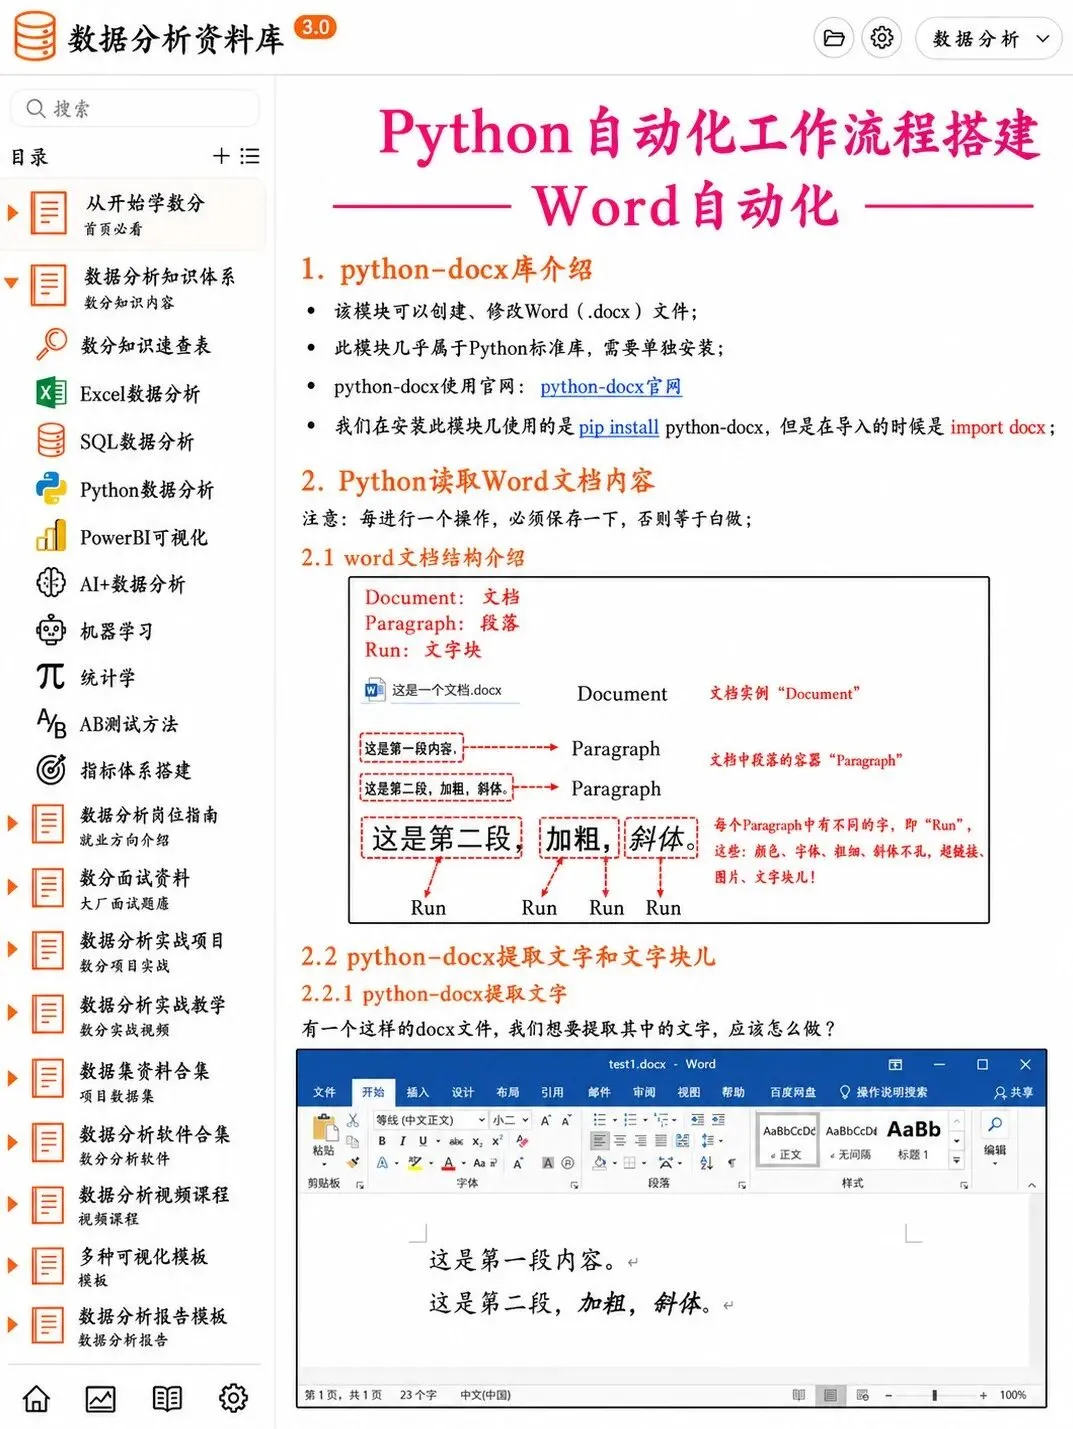Expand the 数据分析软件合集 section

(13, 1142)
